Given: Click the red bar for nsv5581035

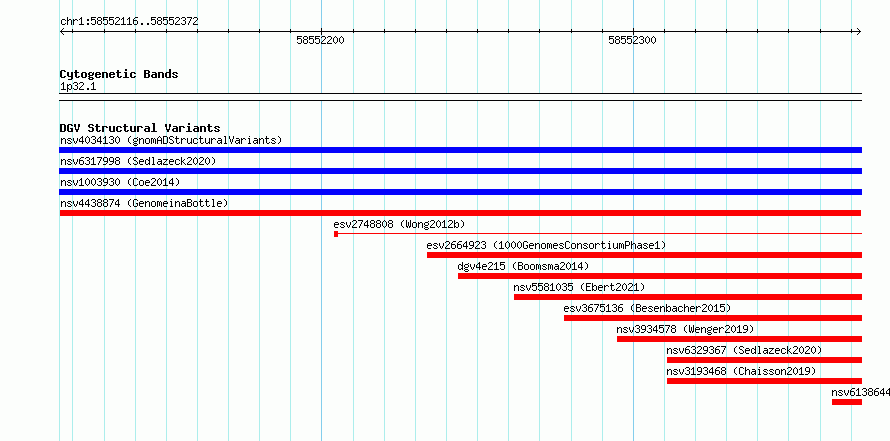Looking at the screenshot, I should pos(688,297).
